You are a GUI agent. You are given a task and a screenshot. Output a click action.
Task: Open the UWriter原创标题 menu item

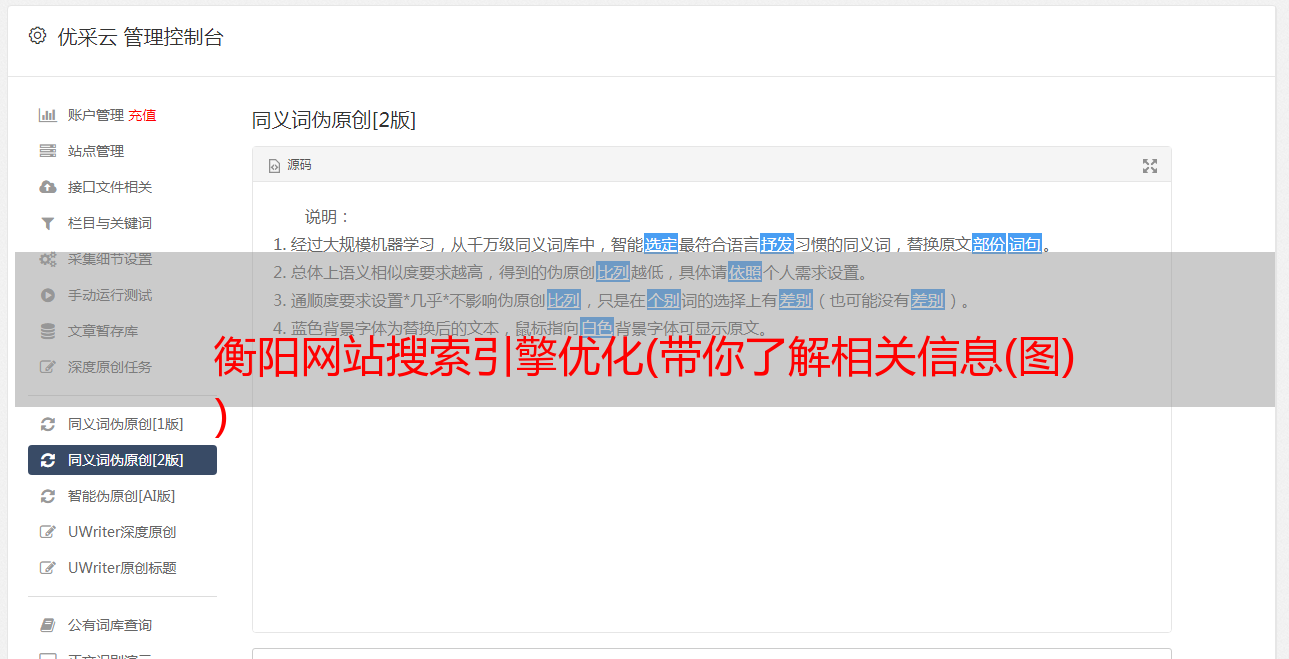(x=122, y=568)
